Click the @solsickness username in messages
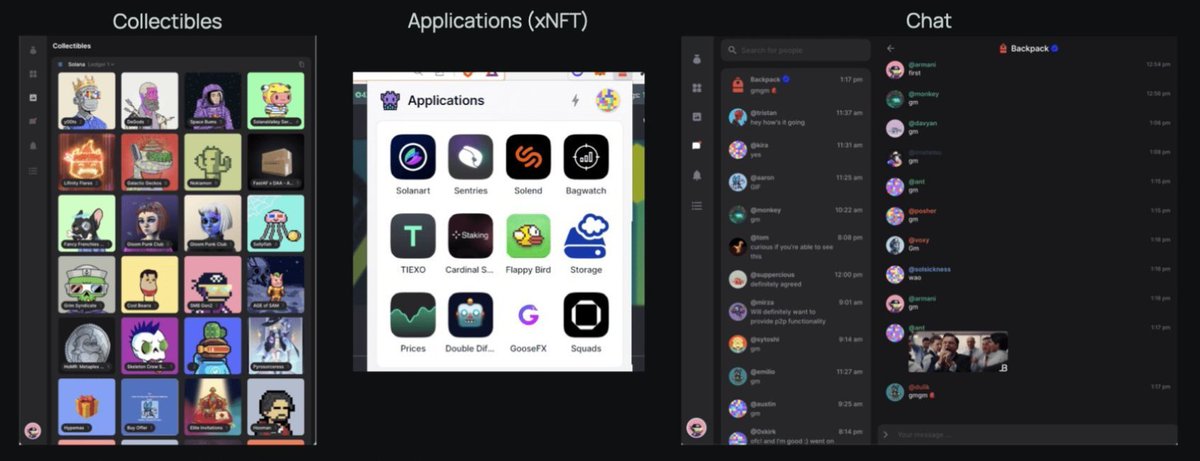 pyautogui.click(x=930, y=269)
